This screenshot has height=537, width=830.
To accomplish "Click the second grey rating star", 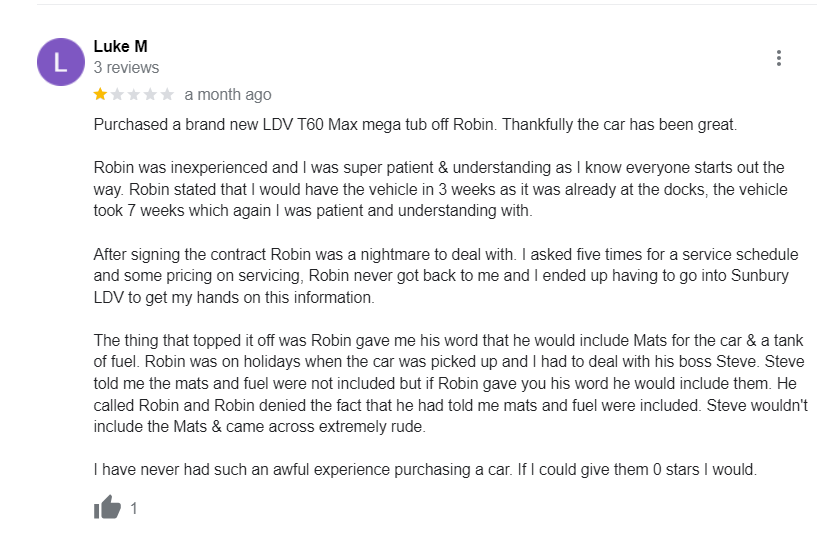I will point(116,94).
